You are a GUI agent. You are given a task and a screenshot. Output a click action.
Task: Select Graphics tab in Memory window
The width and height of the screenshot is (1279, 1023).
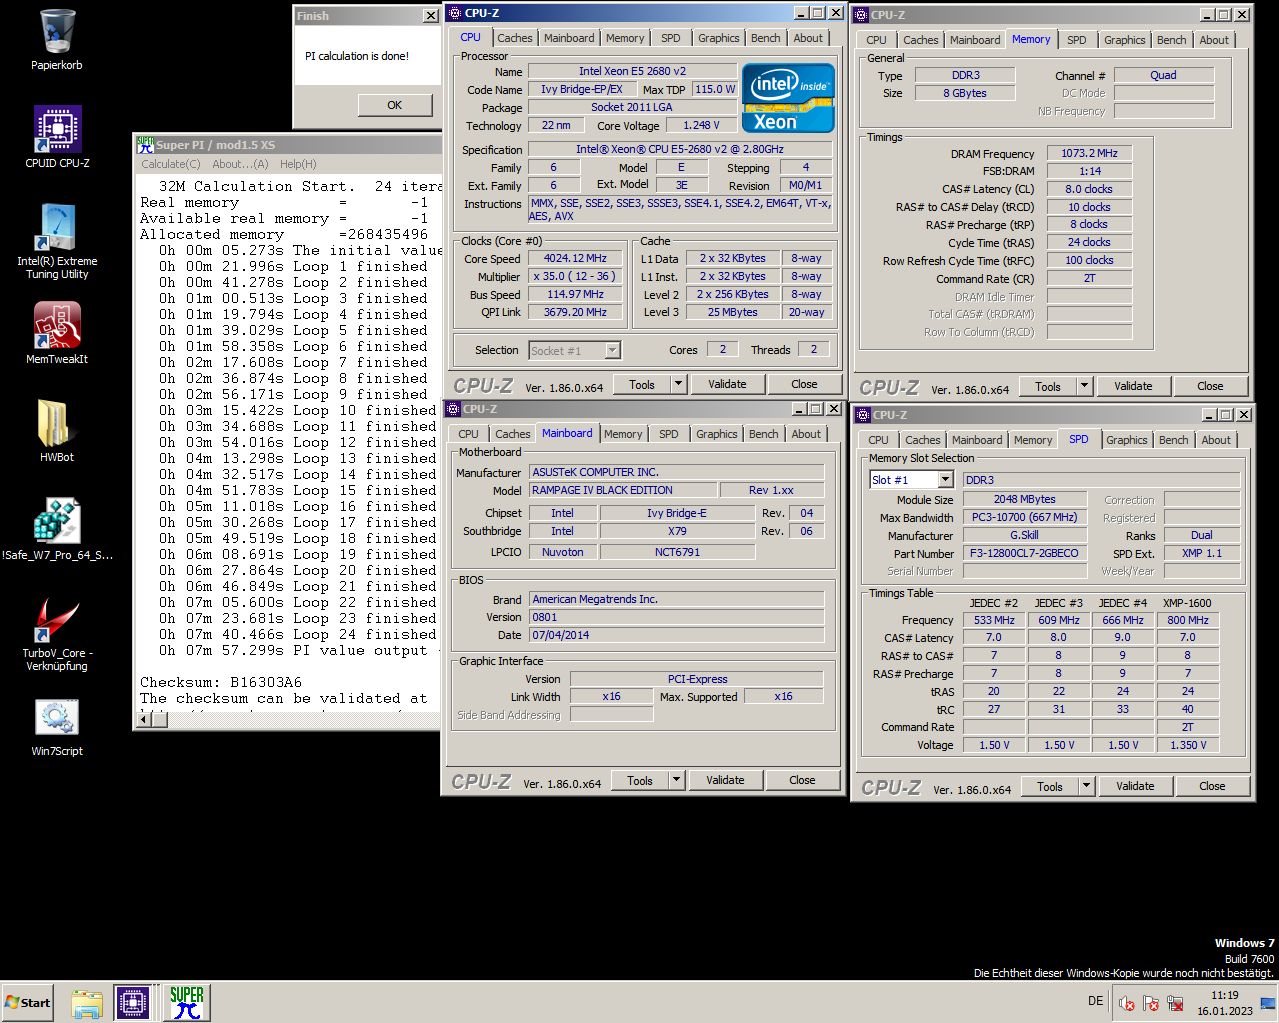tap(1125, 40)
